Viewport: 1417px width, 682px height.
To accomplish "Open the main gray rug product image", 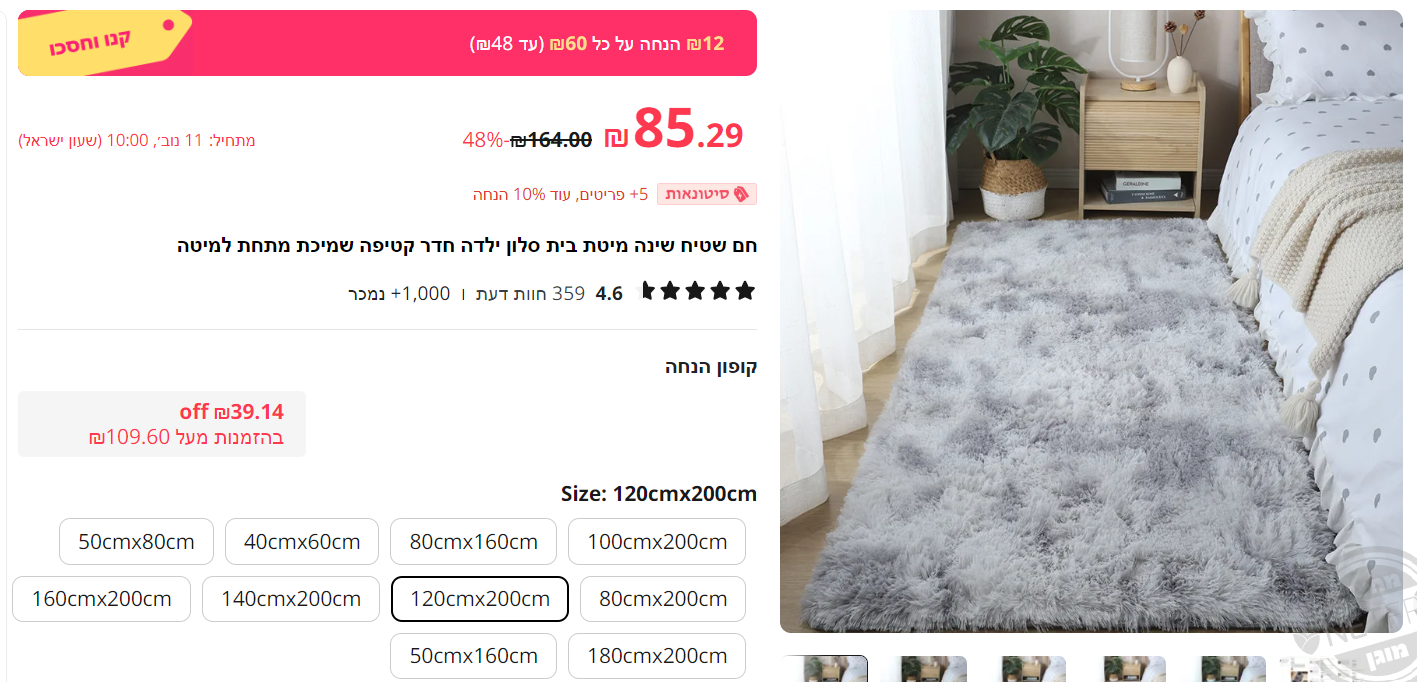I will pyautogui.click(x=1091, y=321).
